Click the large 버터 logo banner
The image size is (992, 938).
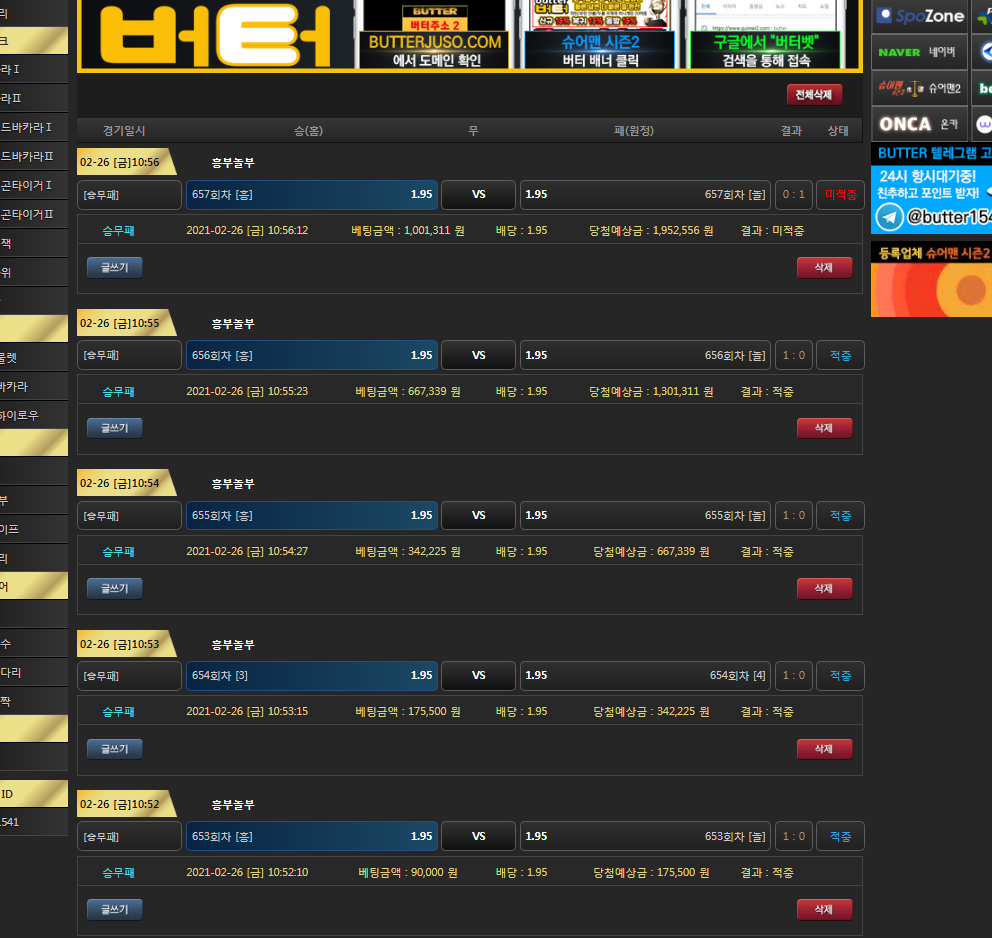pos(216,36)
